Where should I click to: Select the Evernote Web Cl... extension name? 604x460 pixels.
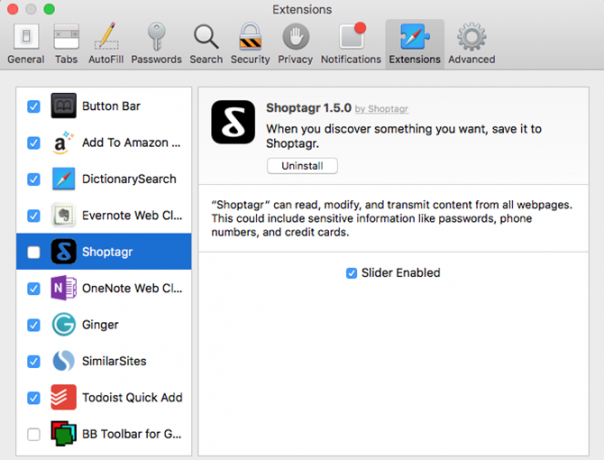pos(132,215)
